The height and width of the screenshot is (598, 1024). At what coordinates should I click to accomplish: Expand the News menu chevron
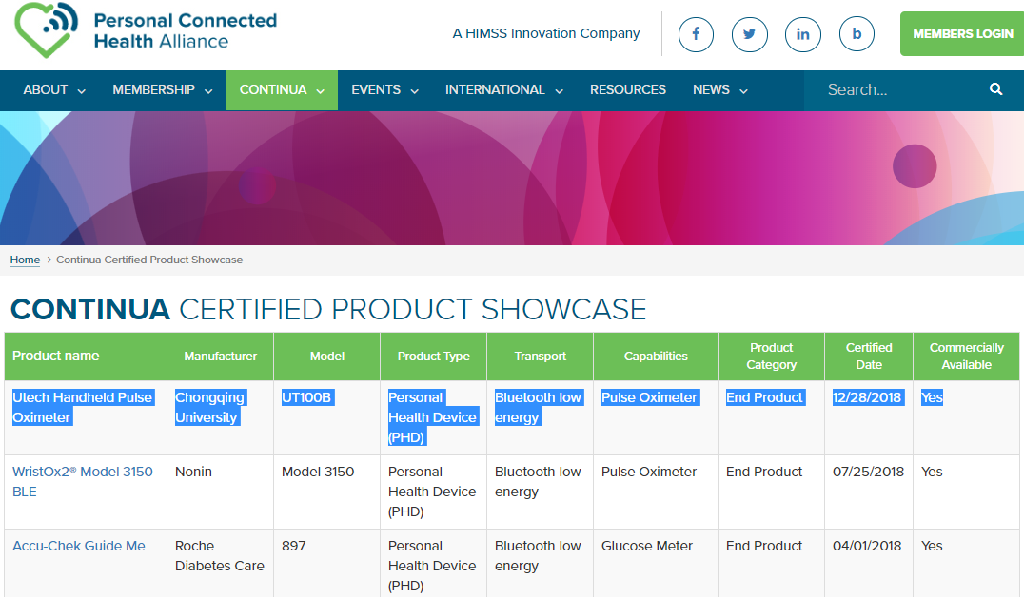[x=743, y=91]
